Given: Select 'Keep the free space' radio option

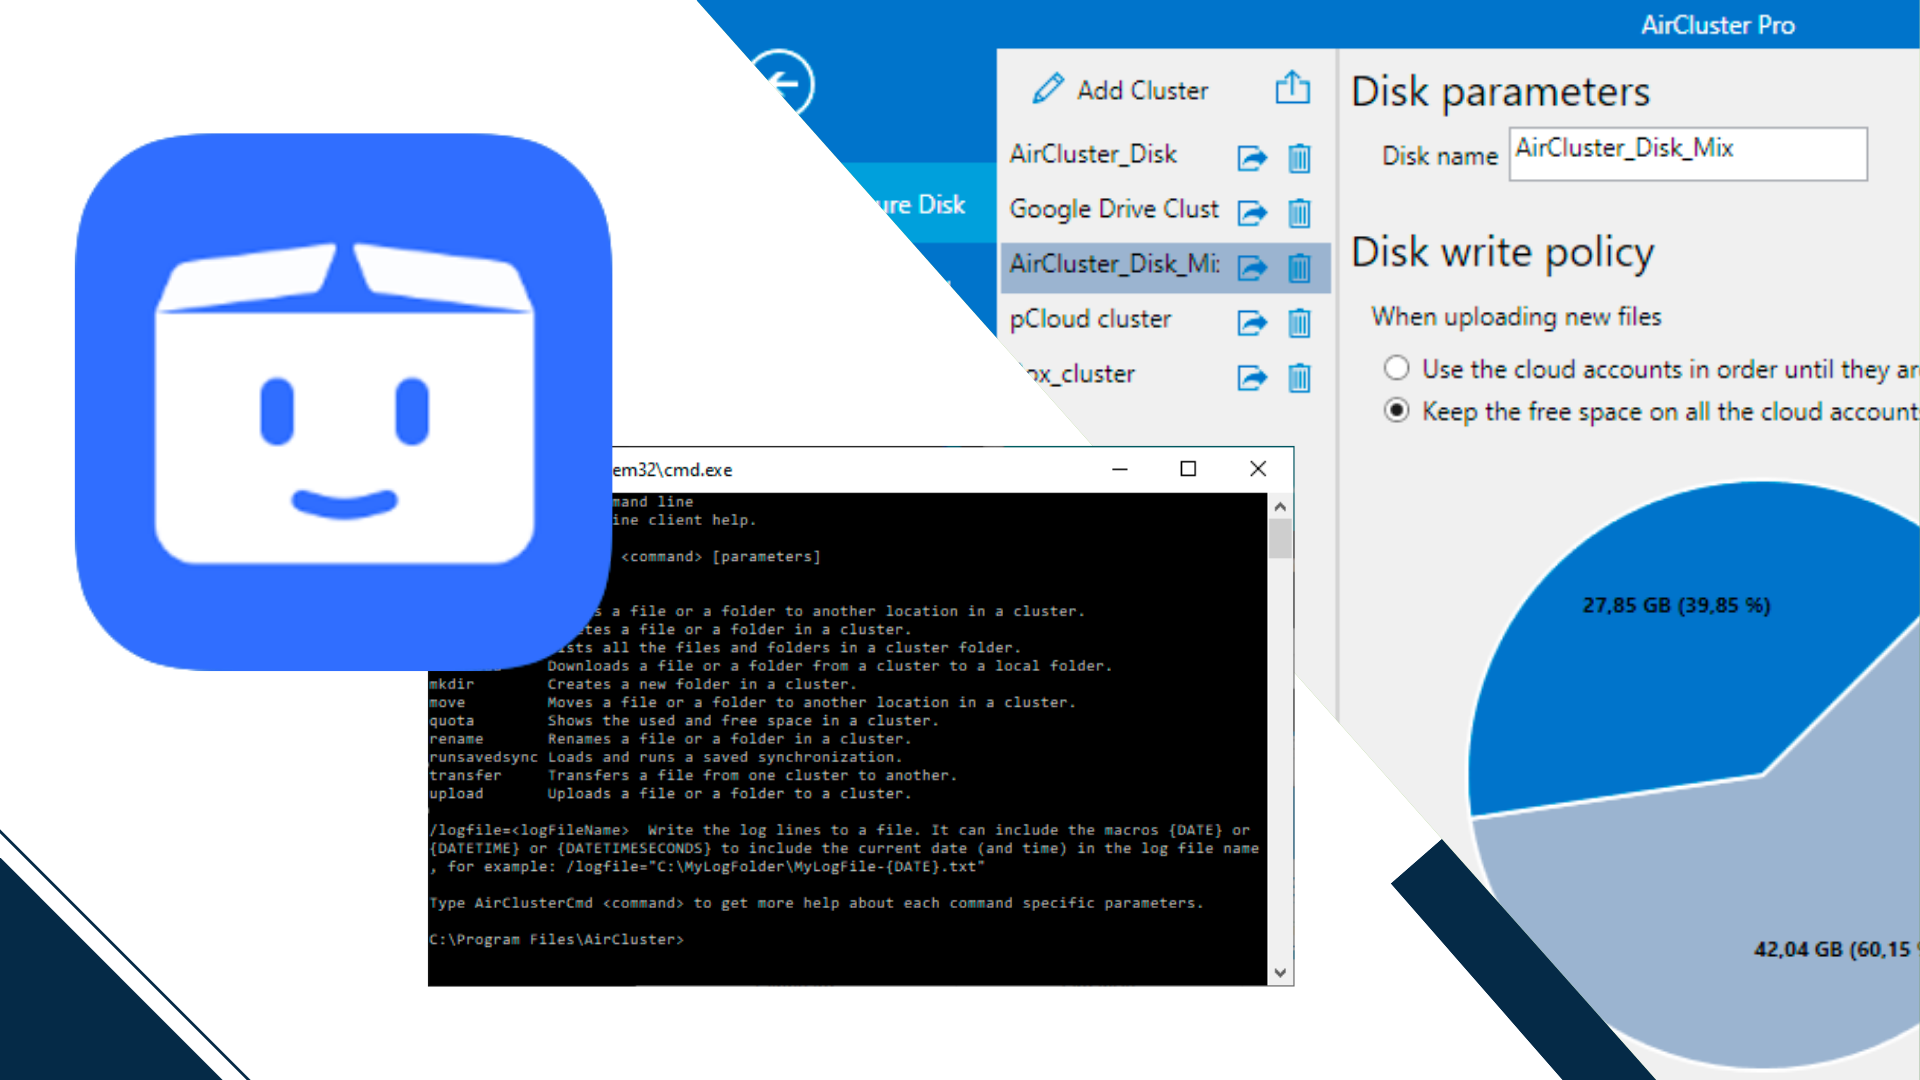Looking at the screenshot, I should coord(1396,410).
